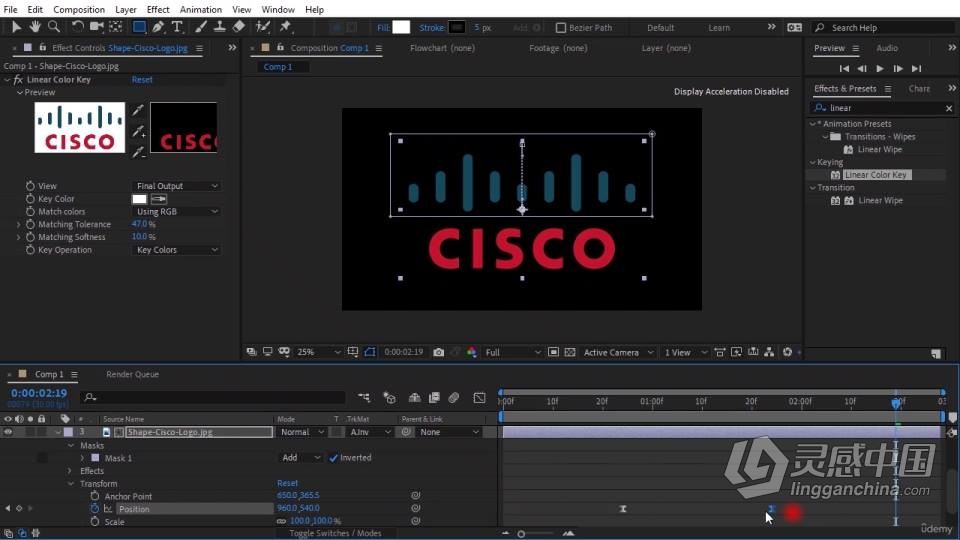960x540 pixels.
Task: Open the File menu
Action: click(10, 9)
